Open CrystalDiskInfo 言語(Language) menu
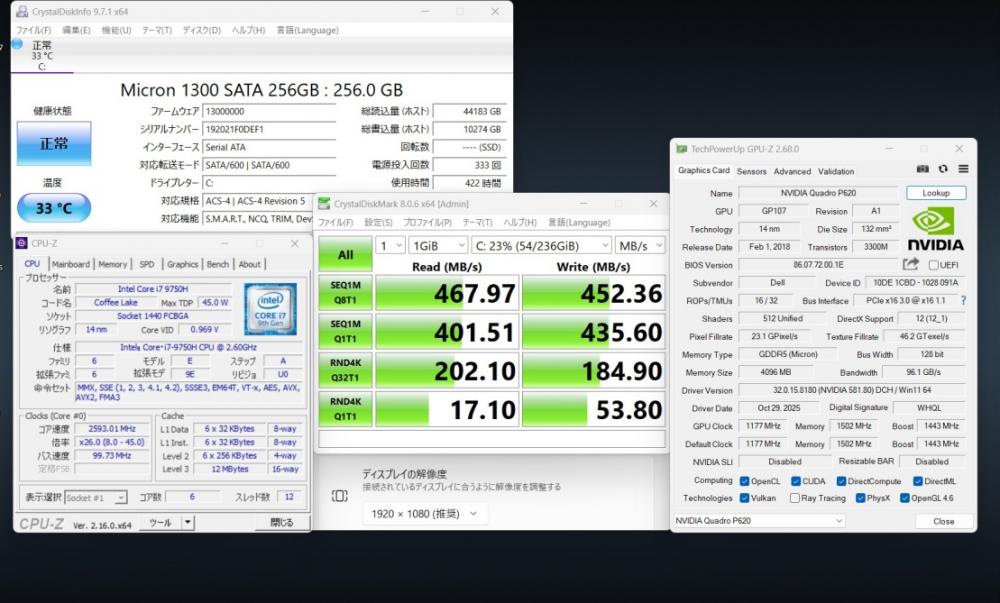The image size is (1000, 603). coord(307,30)
